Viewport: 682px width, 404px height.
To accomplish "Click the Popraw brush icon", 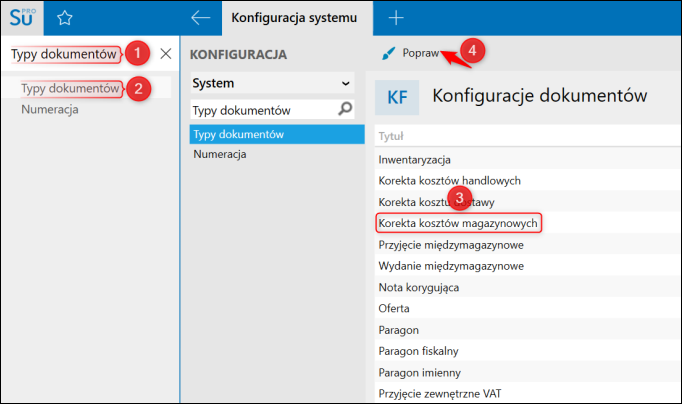I will click(x=389, y=53).
